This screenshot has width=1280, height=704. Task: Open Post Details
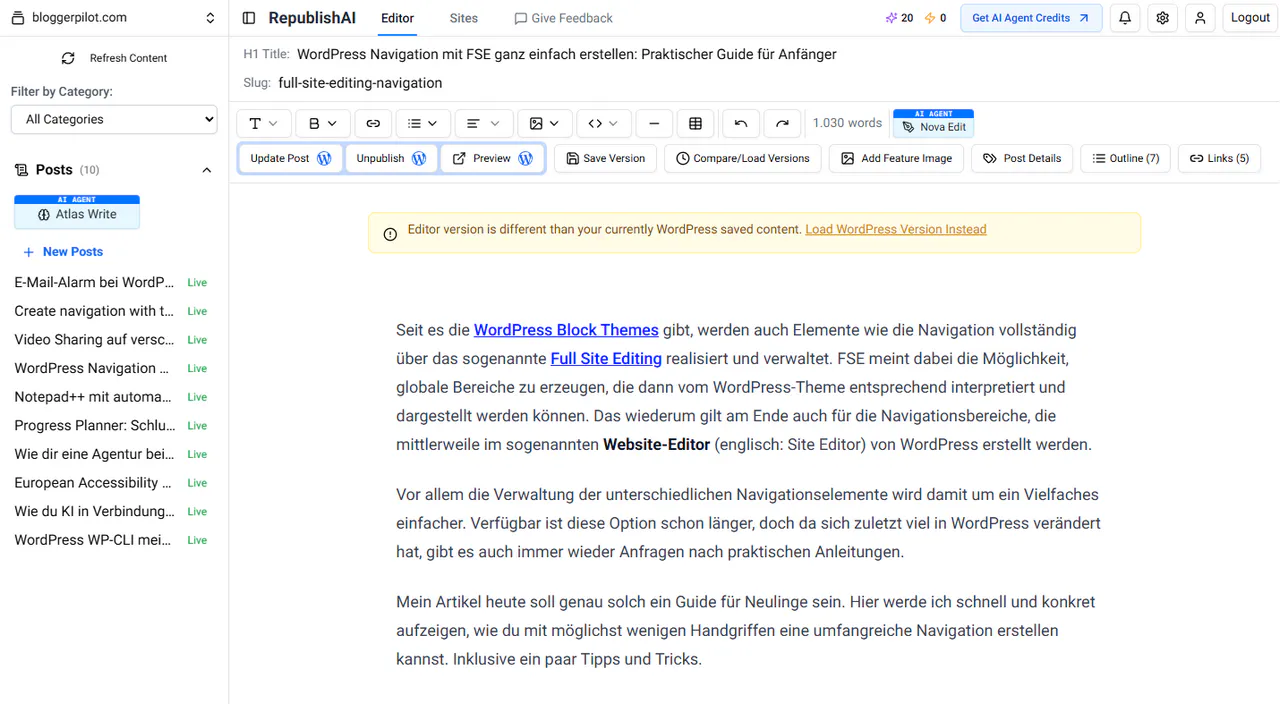coord(1022,158)
